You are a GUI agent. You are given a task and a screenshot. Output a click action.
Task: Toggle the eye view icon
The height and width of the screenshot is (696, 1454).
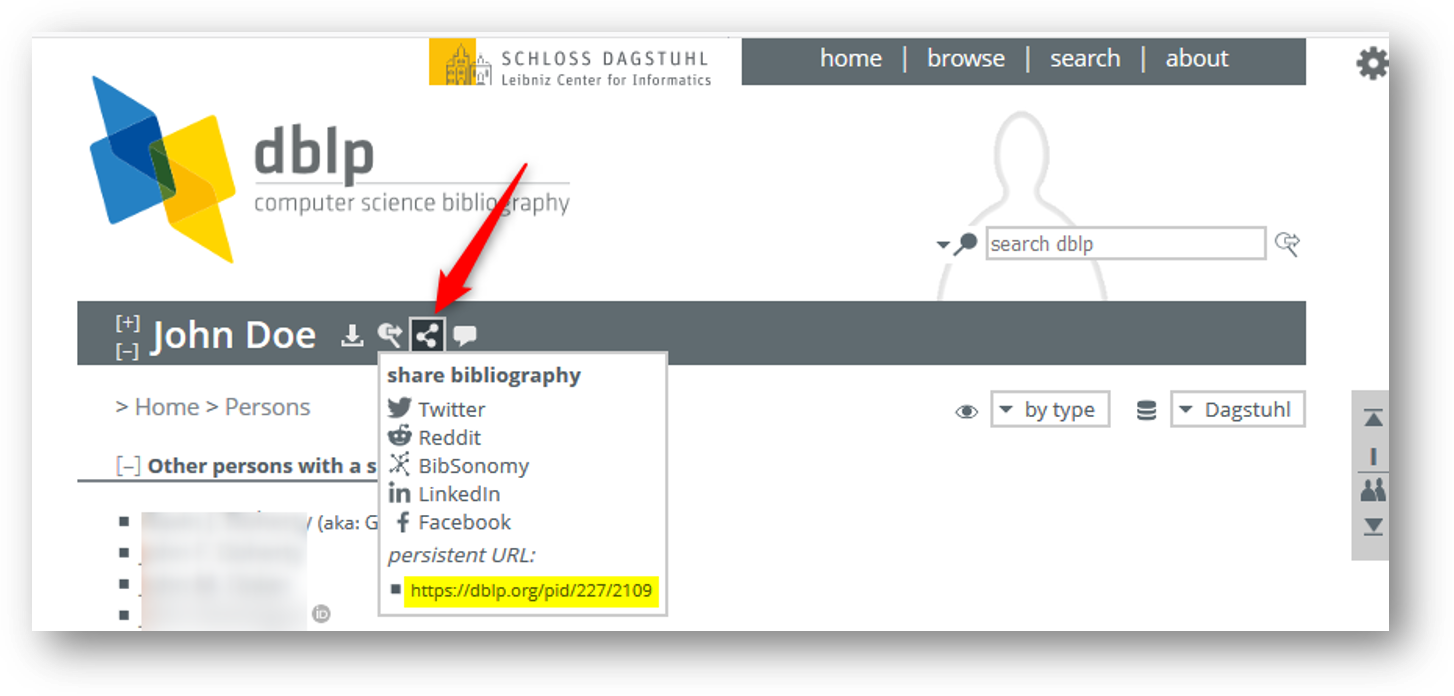point(966,411)
